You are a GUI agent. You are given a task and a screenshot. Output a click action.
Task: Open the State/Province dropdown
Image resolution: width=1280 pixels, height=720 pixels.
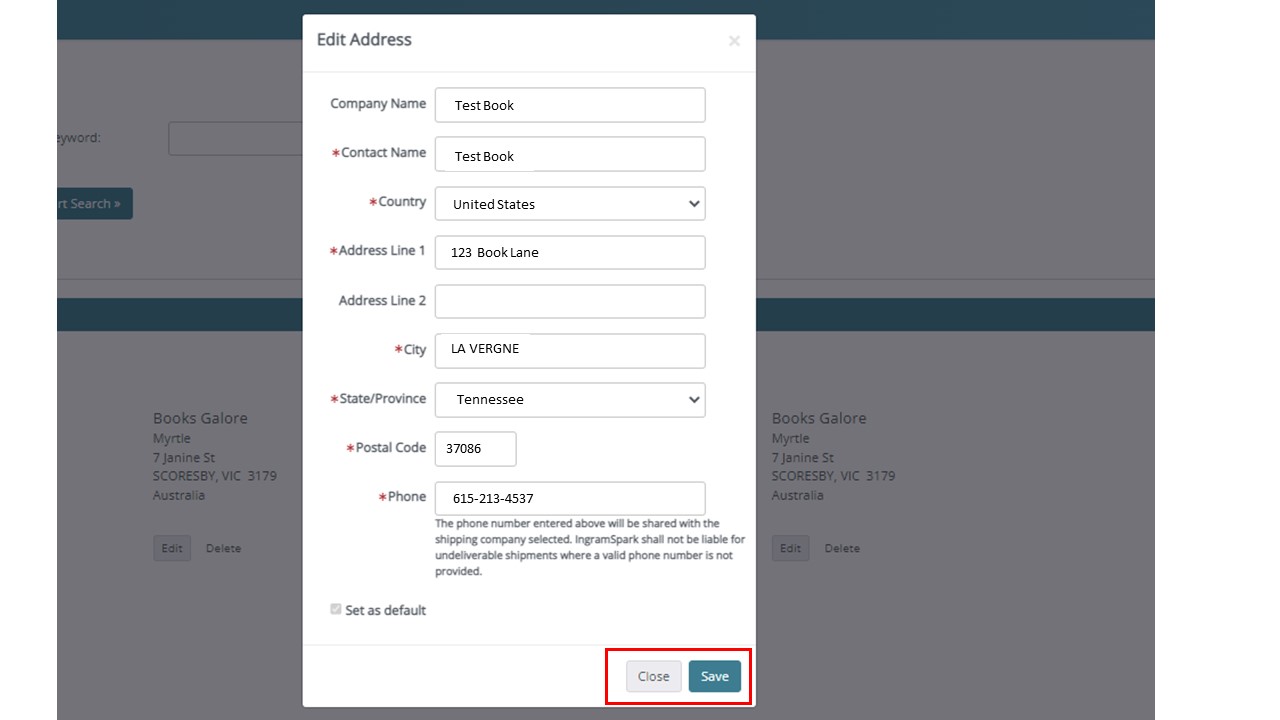(x=570, y=399)
